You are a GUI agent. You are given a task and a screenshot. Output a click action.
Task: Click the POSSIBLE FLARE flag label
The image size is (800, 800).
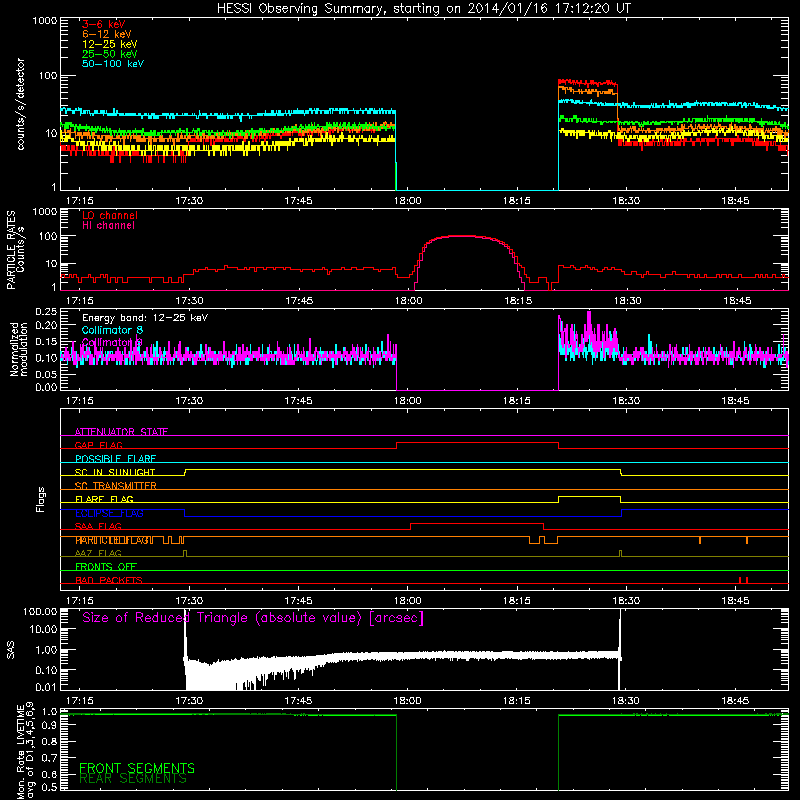click(x=115, y=459)
